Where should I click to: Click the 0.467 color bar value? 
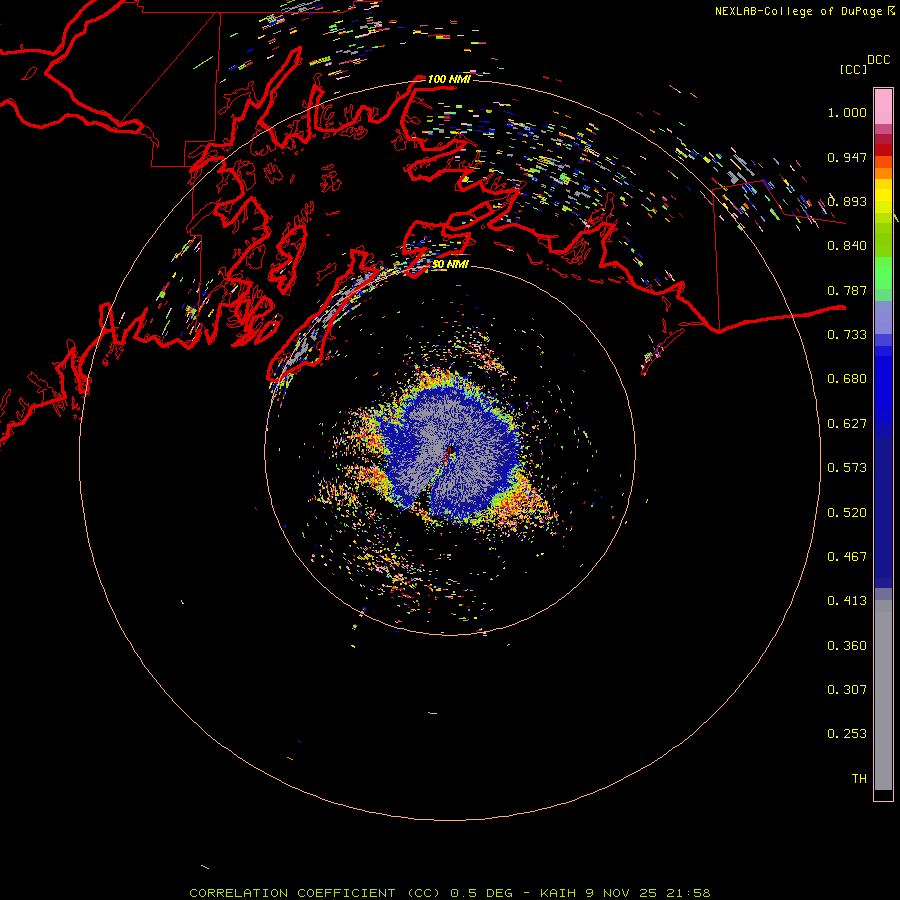[847, 557]
